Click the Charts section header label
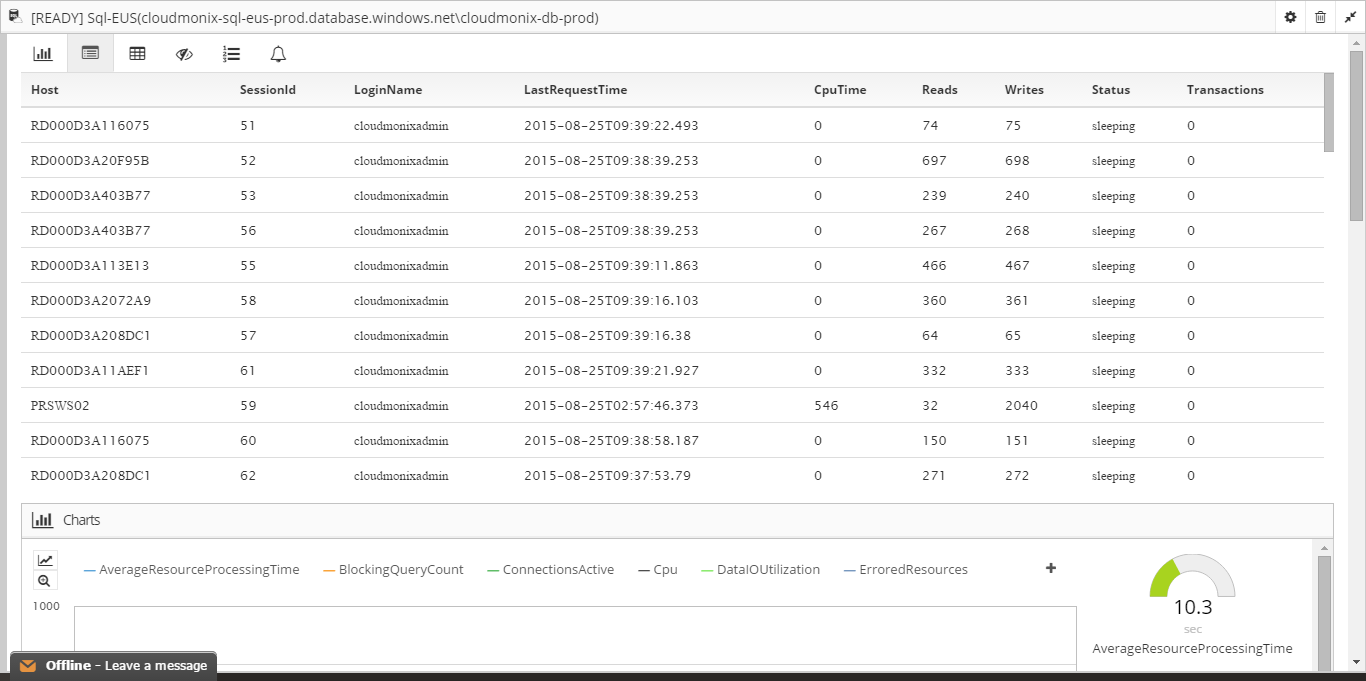This screenshot has width=1366, height=681. [x=81, y=520]
